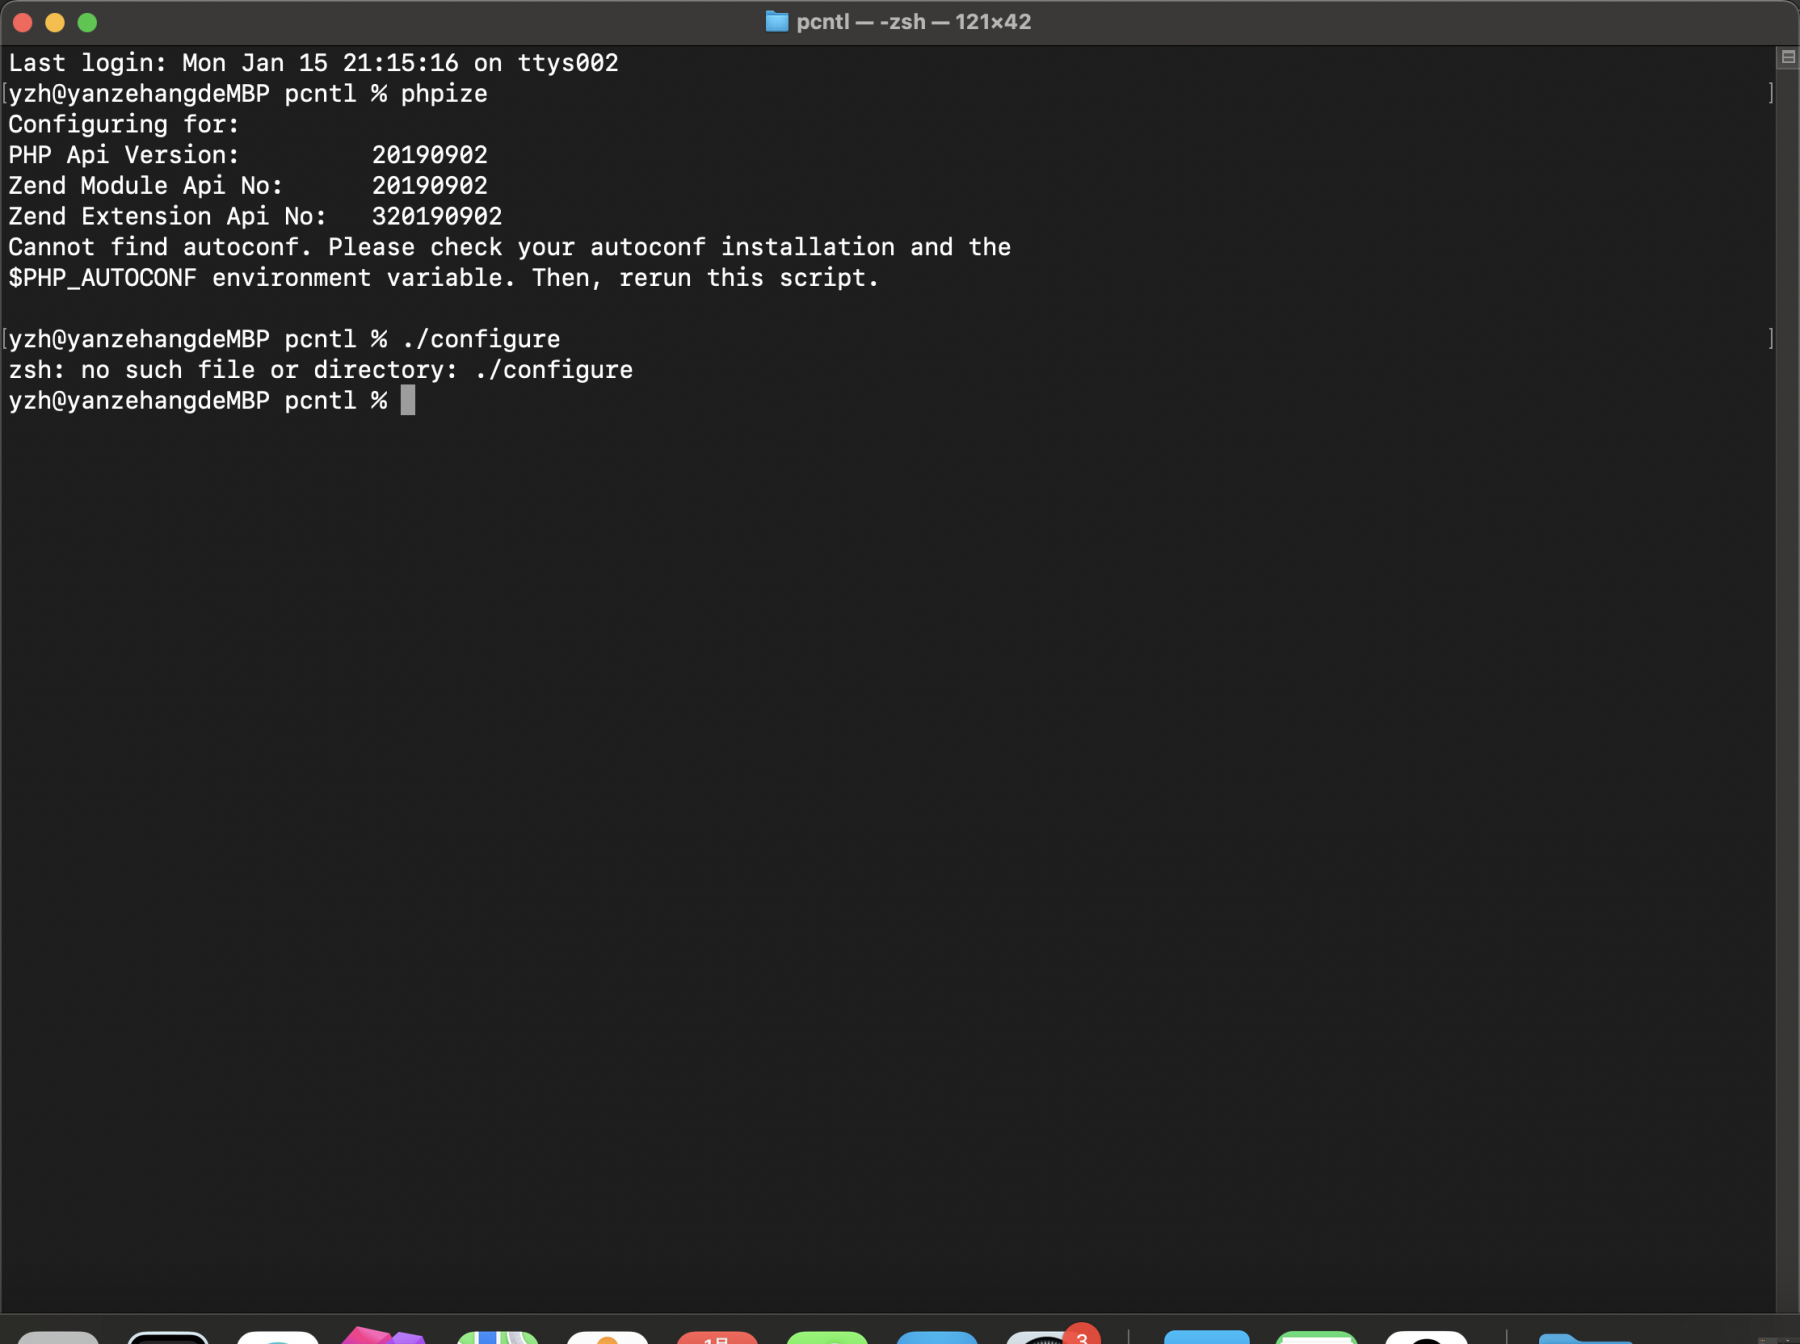Viewport: 1800px width, 1344px height.
Task: Click the "Zend Module Api No:" label
Action: point(146,185)
